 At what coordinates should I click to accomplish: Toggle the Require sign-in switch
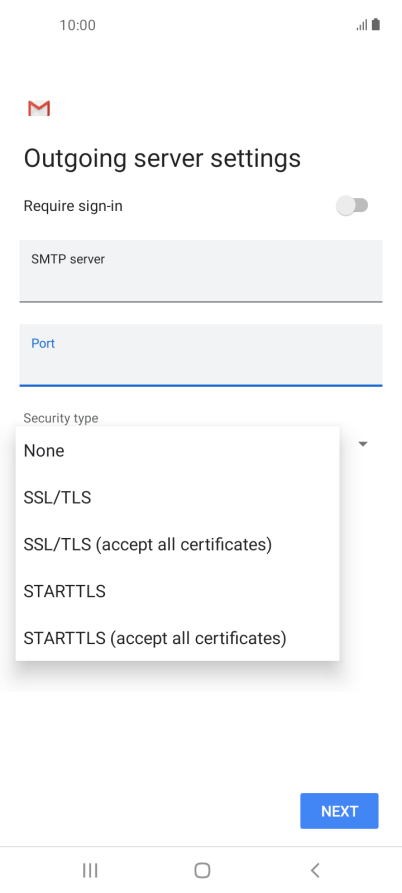pos(352,206)
